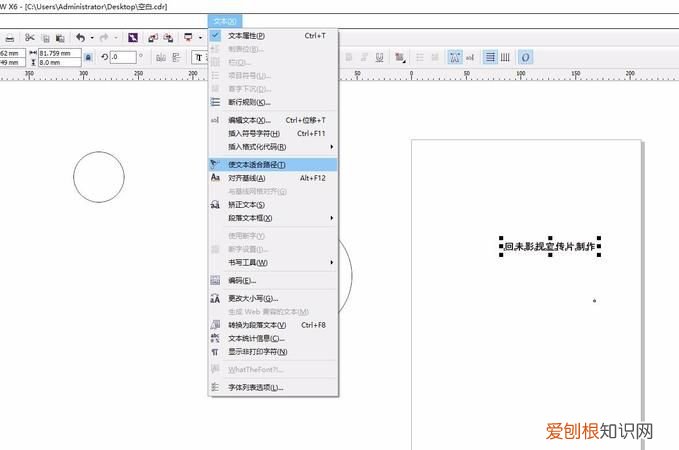This screenshot has width=679, height=450.
Task: Click the Export icon in the toolbar
Action: 168,38
